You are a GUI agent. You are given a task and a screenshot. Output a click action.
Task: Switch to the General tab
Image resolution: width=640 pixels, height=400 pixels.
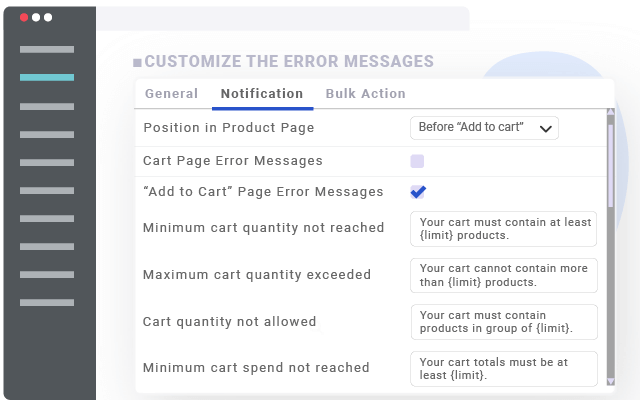171,94
